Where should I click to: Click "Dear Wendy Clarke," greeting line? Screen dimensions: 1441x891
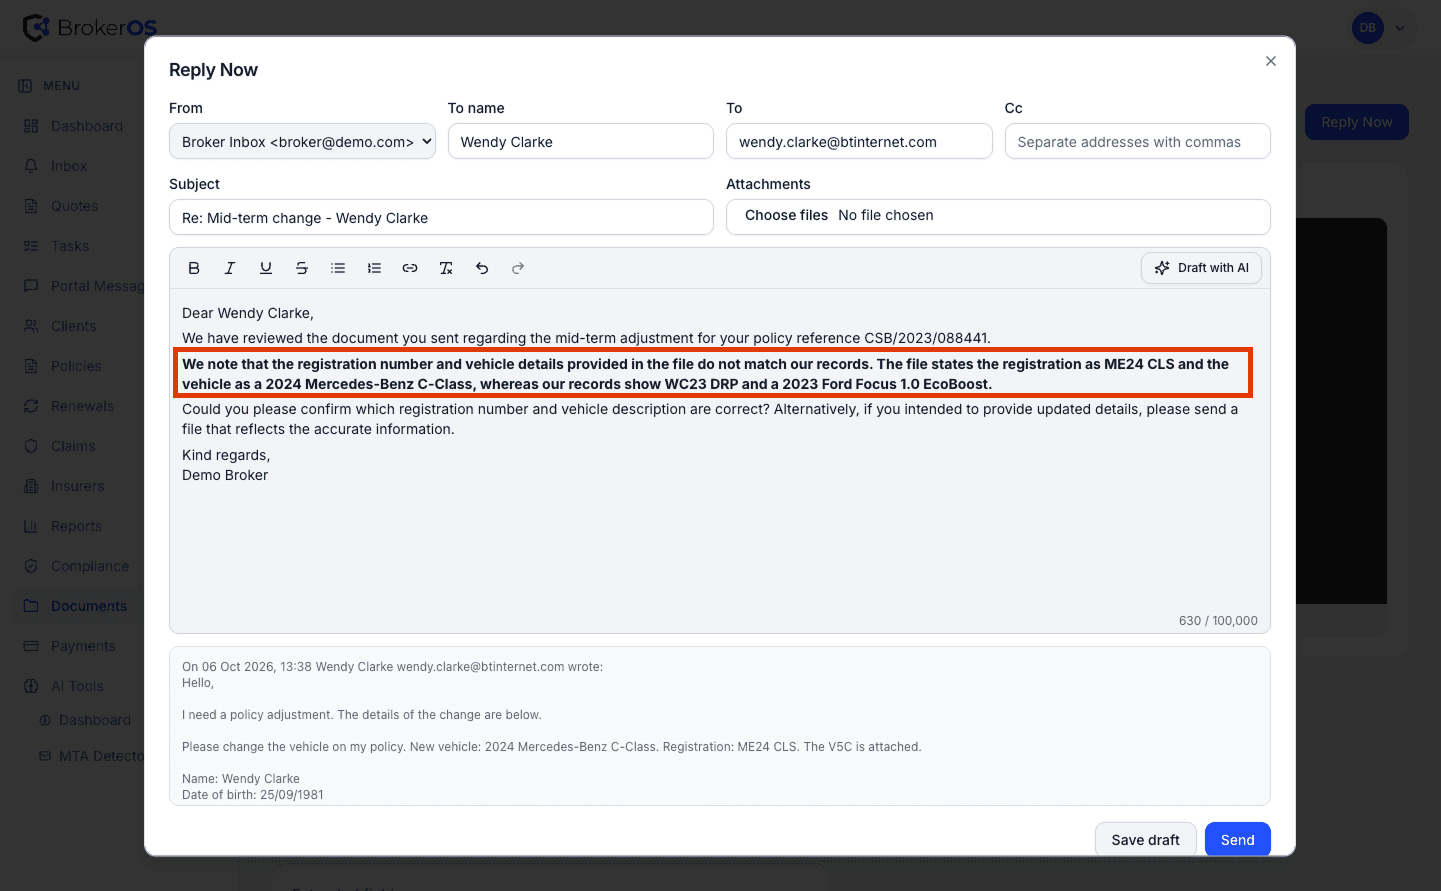tap(248, 313)
